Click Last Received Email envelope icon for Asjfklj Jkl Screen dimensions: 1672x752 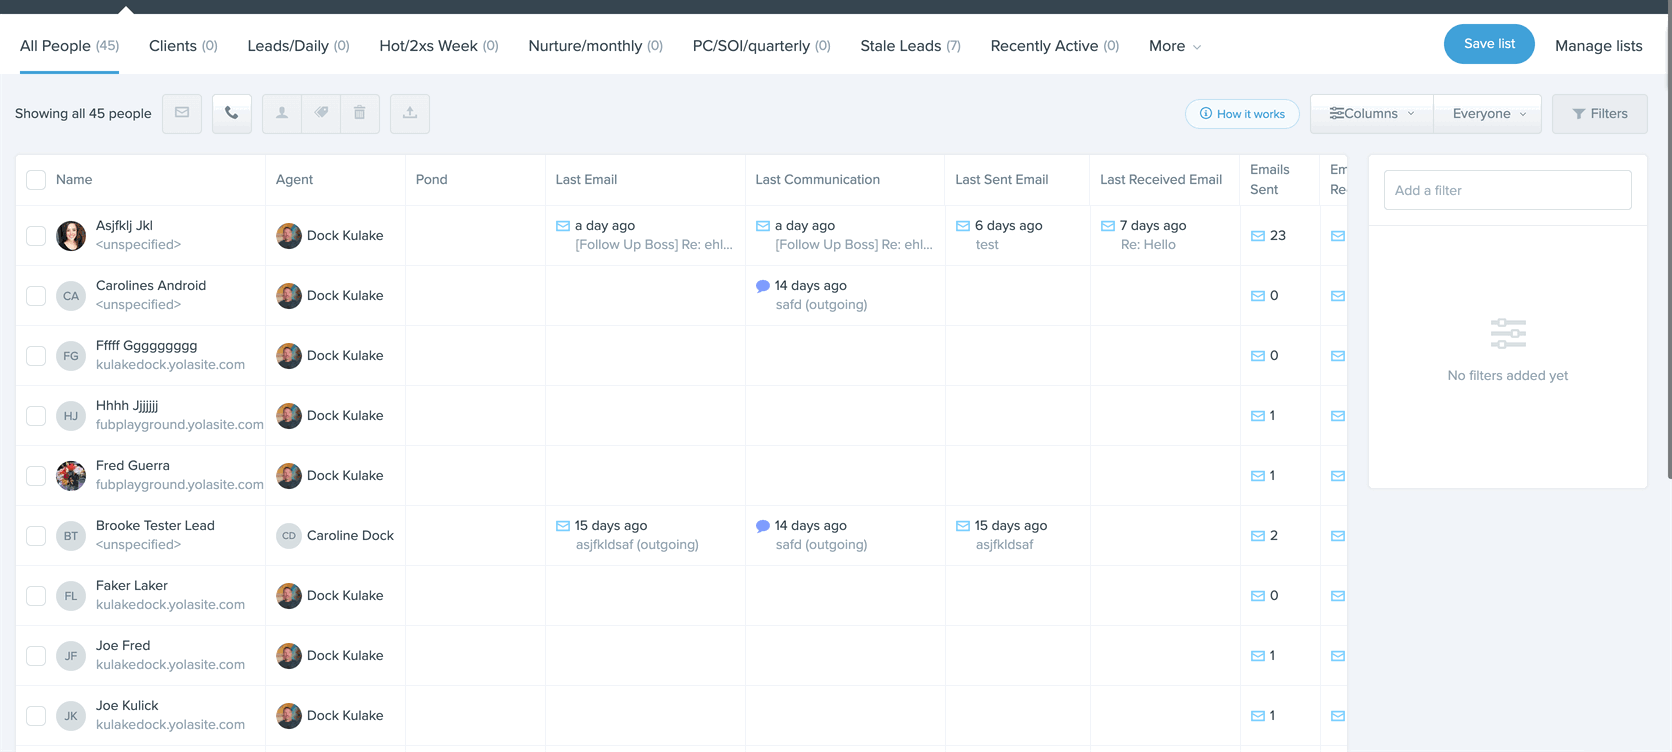pos(1108,226)
